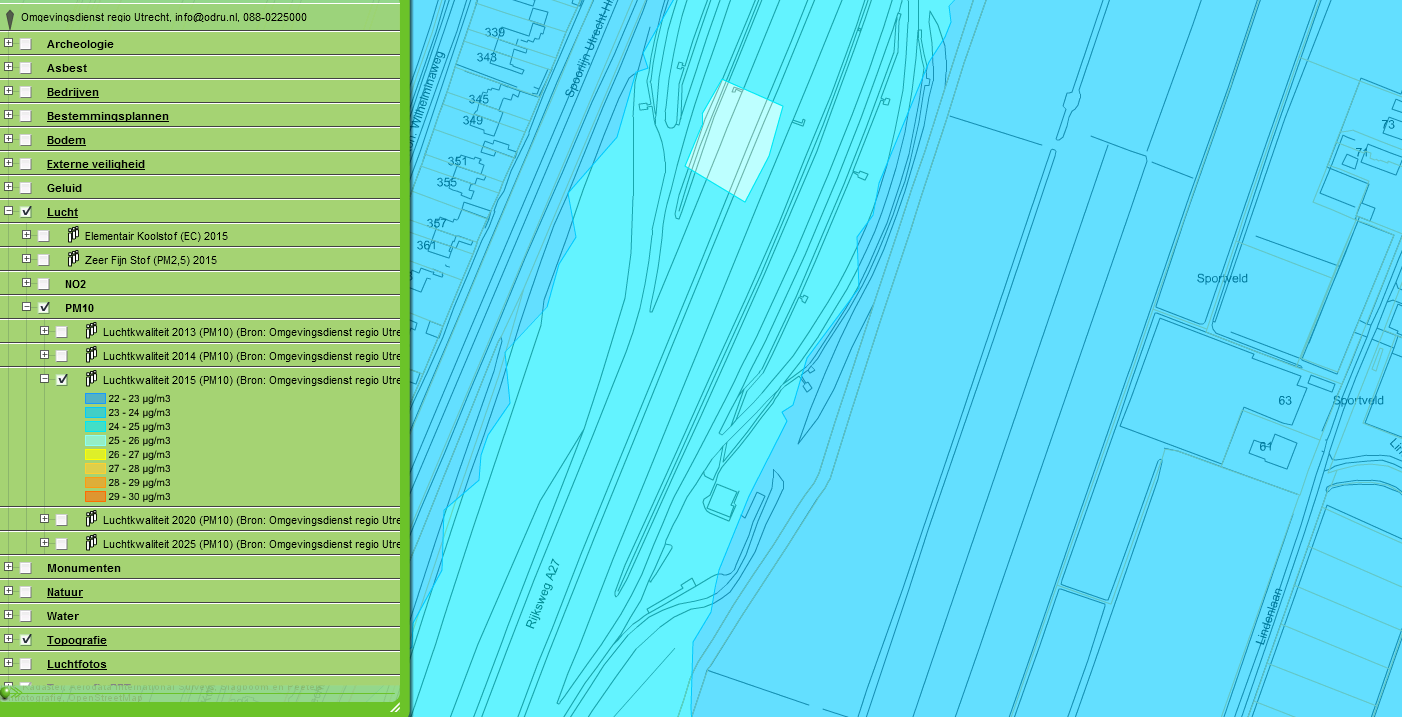Screen dimensions: 1402x717
Task: Expand Zeer Fijn Stof (PM2,5) 2015 node
Action: (x=26, y=259)
